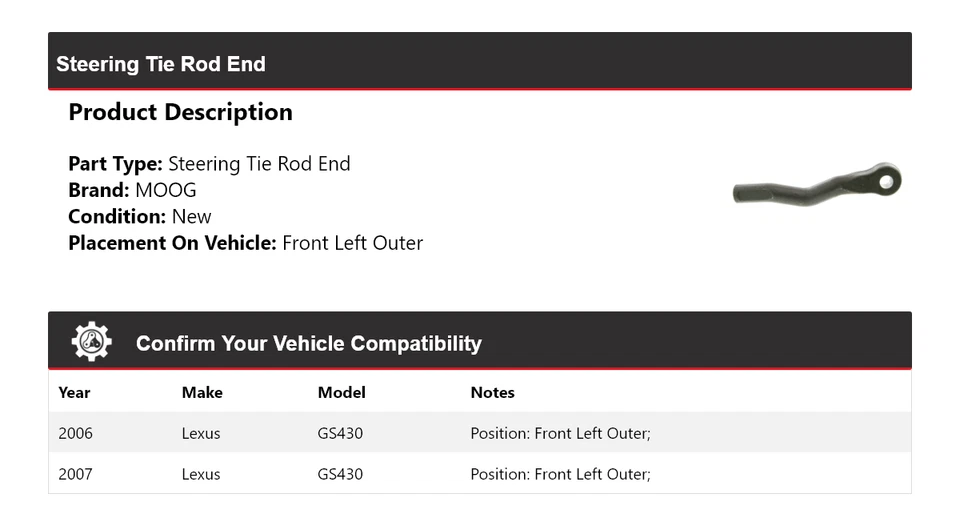Click GS430 in the 2006 row
Image resolution: width=960 pixels, height=526 pixels.
(340, 433)
